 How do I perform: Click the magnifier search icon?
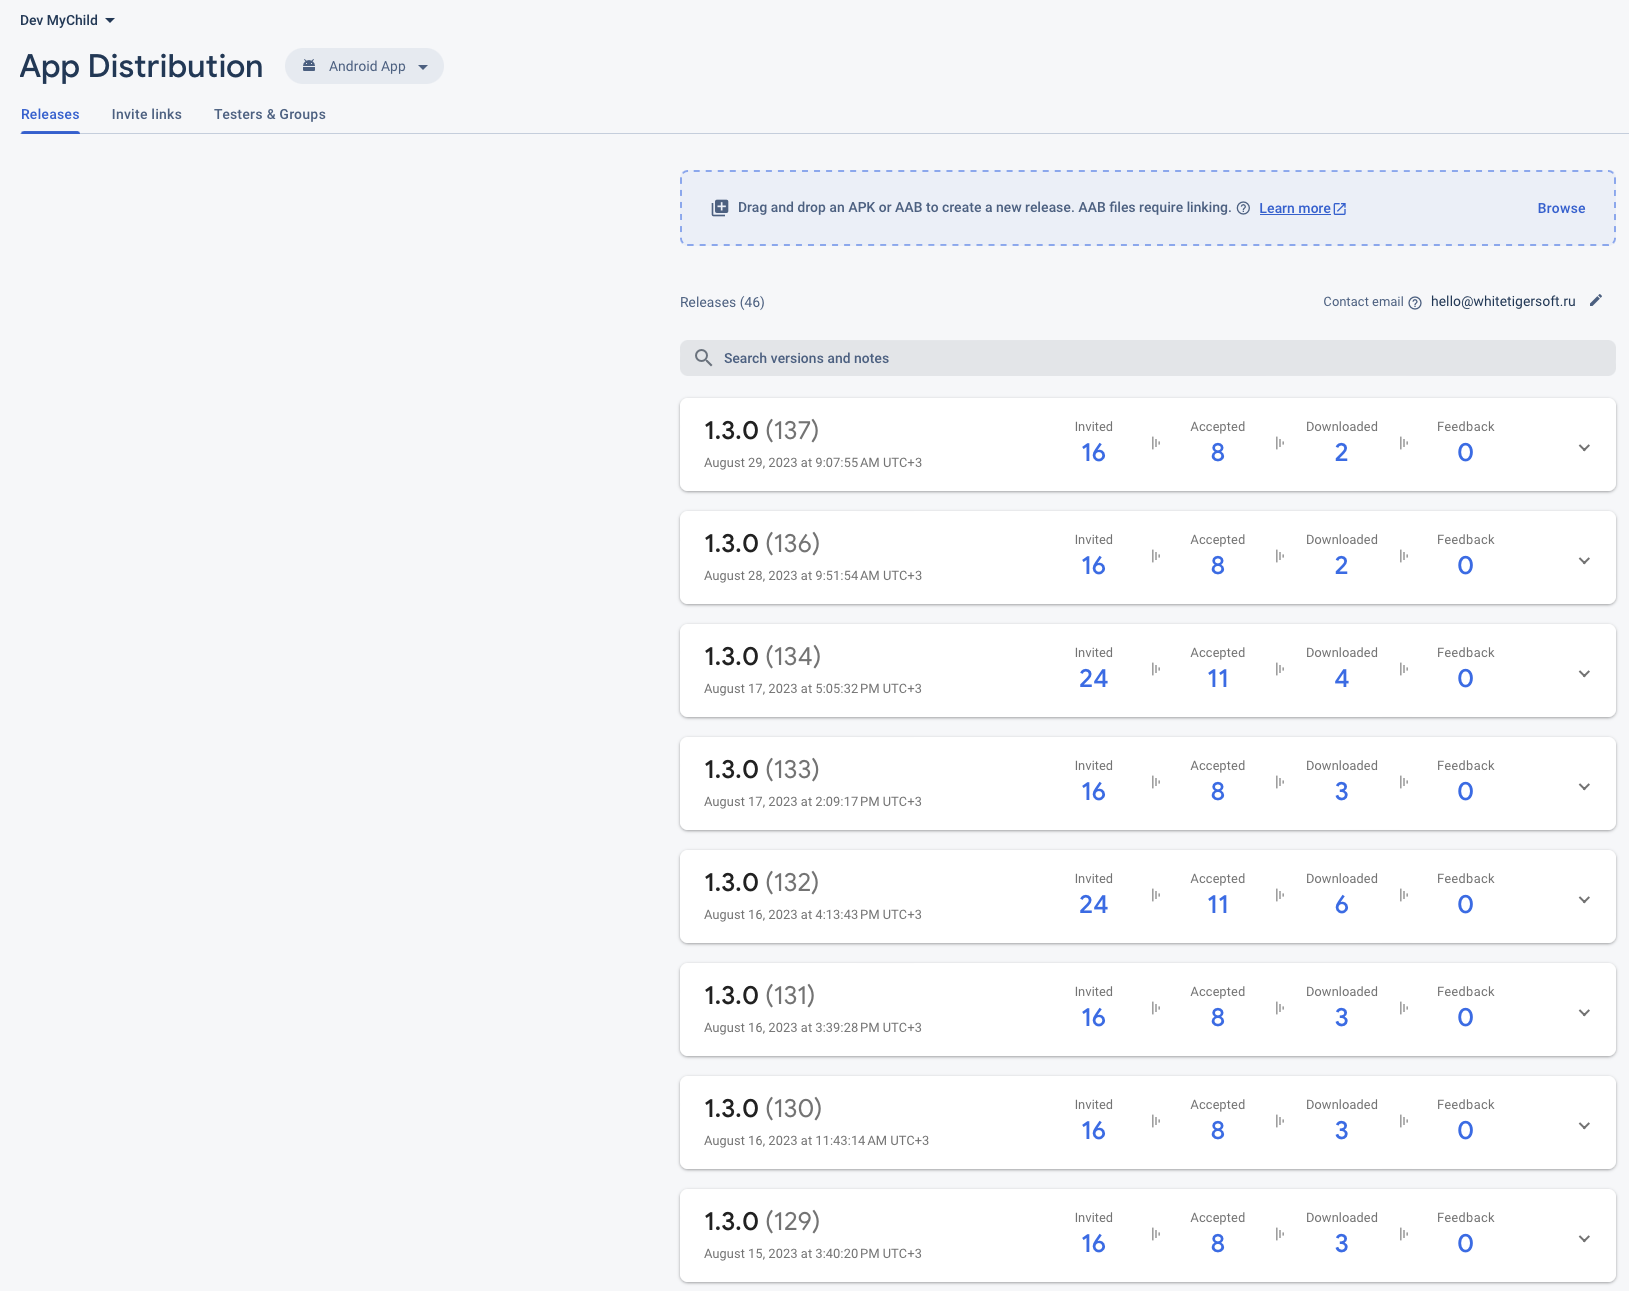pos(703,357)
